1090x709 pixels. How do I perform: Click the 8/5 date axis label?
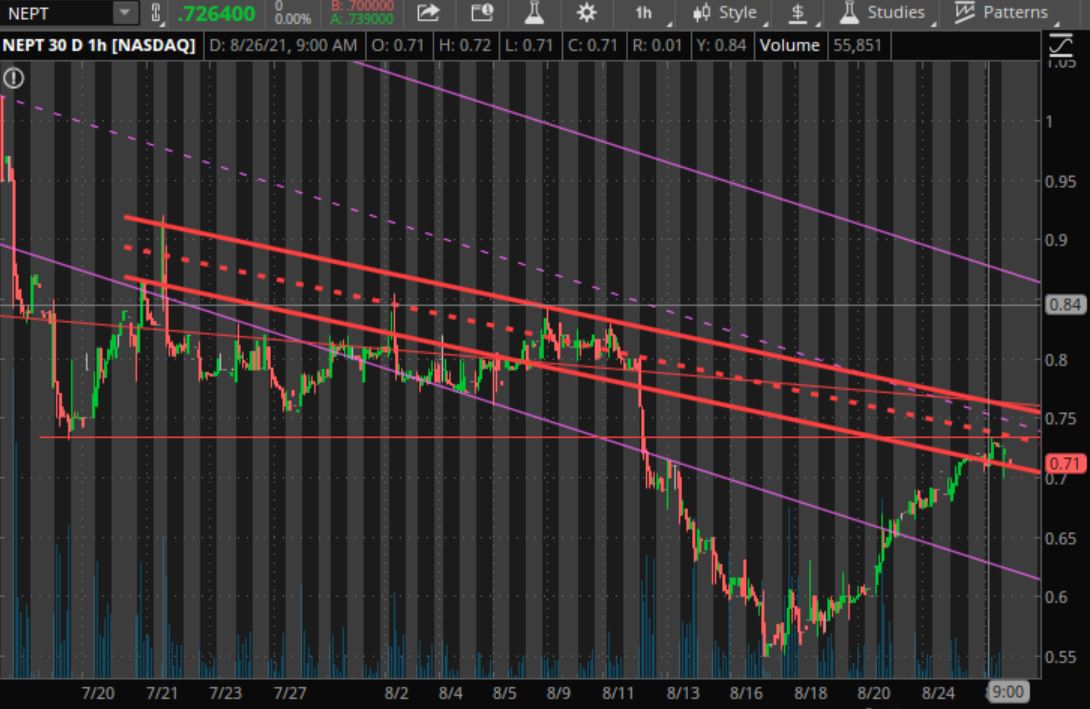[505, 693]
